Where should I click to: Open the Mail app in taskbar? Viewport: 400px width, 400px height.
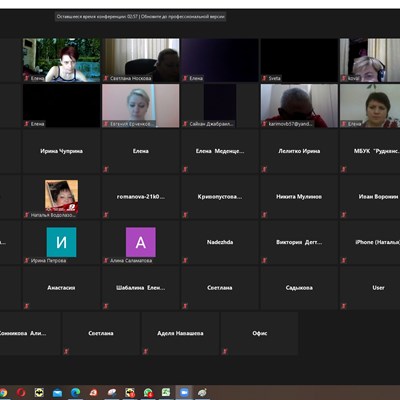(57, 393)
